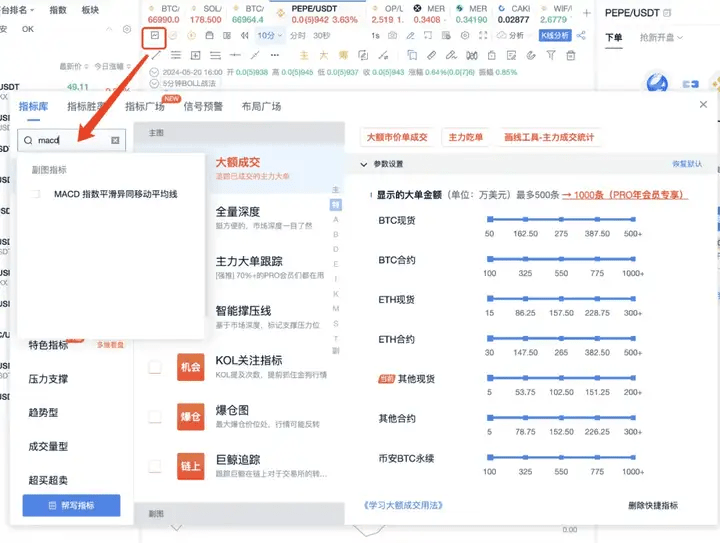Click the indicator library icon highlighted in red
This screenshot has width=720, height=543.
(x=154, y=35)
